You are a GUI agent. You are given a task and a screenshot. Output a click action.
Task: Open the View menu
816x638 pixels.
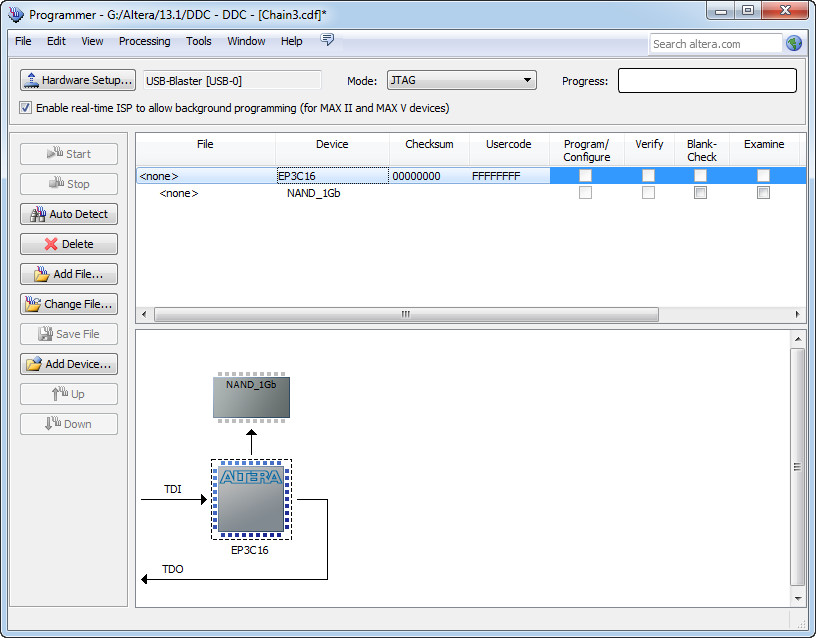tap(92, 41)
